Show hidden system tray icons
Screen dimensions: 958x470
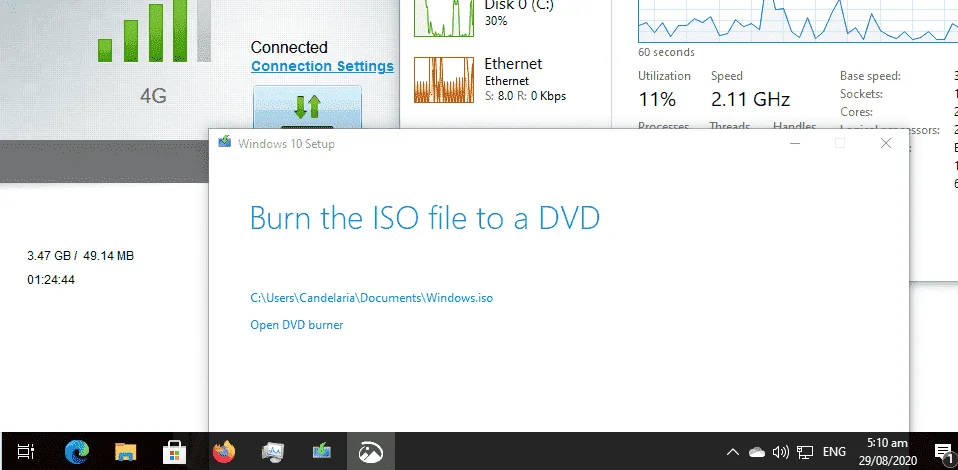pos(733,452)
